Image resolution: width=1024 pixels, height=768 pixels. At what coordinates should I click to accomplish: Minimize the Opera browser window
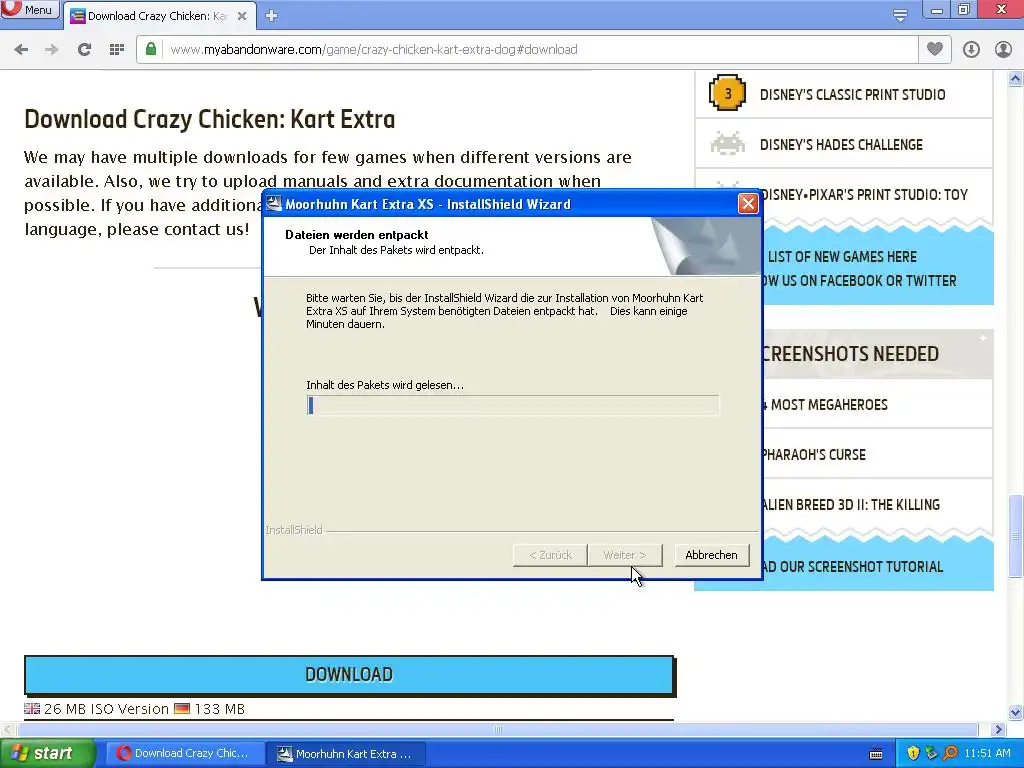(937, 10)
